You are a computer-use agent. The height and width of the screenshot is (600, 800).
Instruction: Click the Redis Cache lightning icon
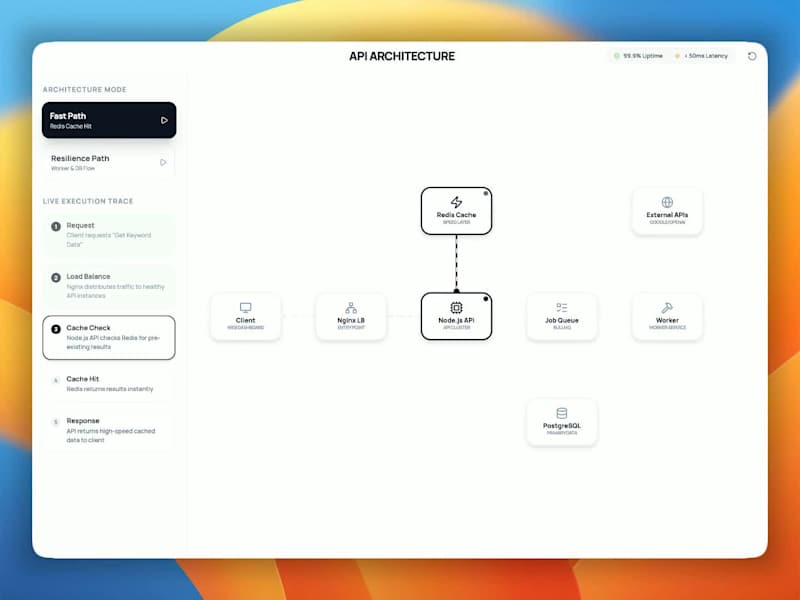[x=456, y=203]
